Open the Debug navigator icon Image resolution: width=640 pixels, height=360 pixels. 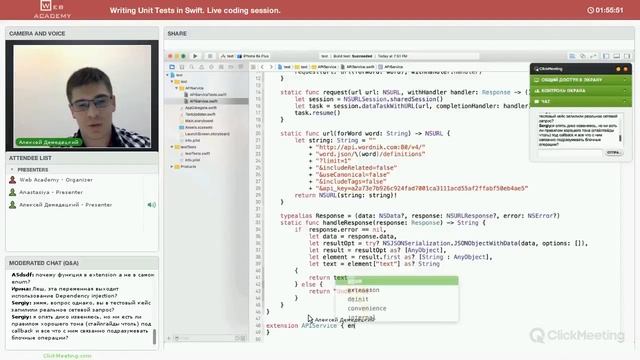pyautogui.click(x=221, y=67)
